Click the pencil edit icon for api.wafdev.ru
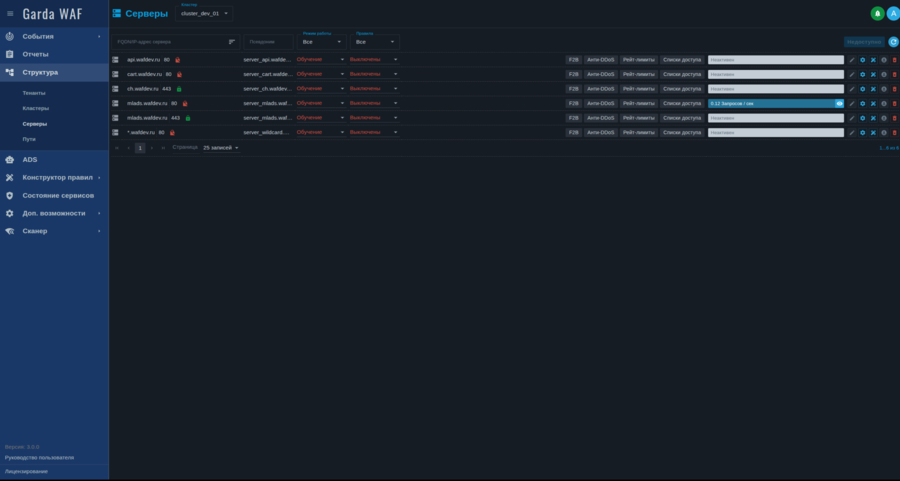The image size is (900, 481). click(852, 60)
